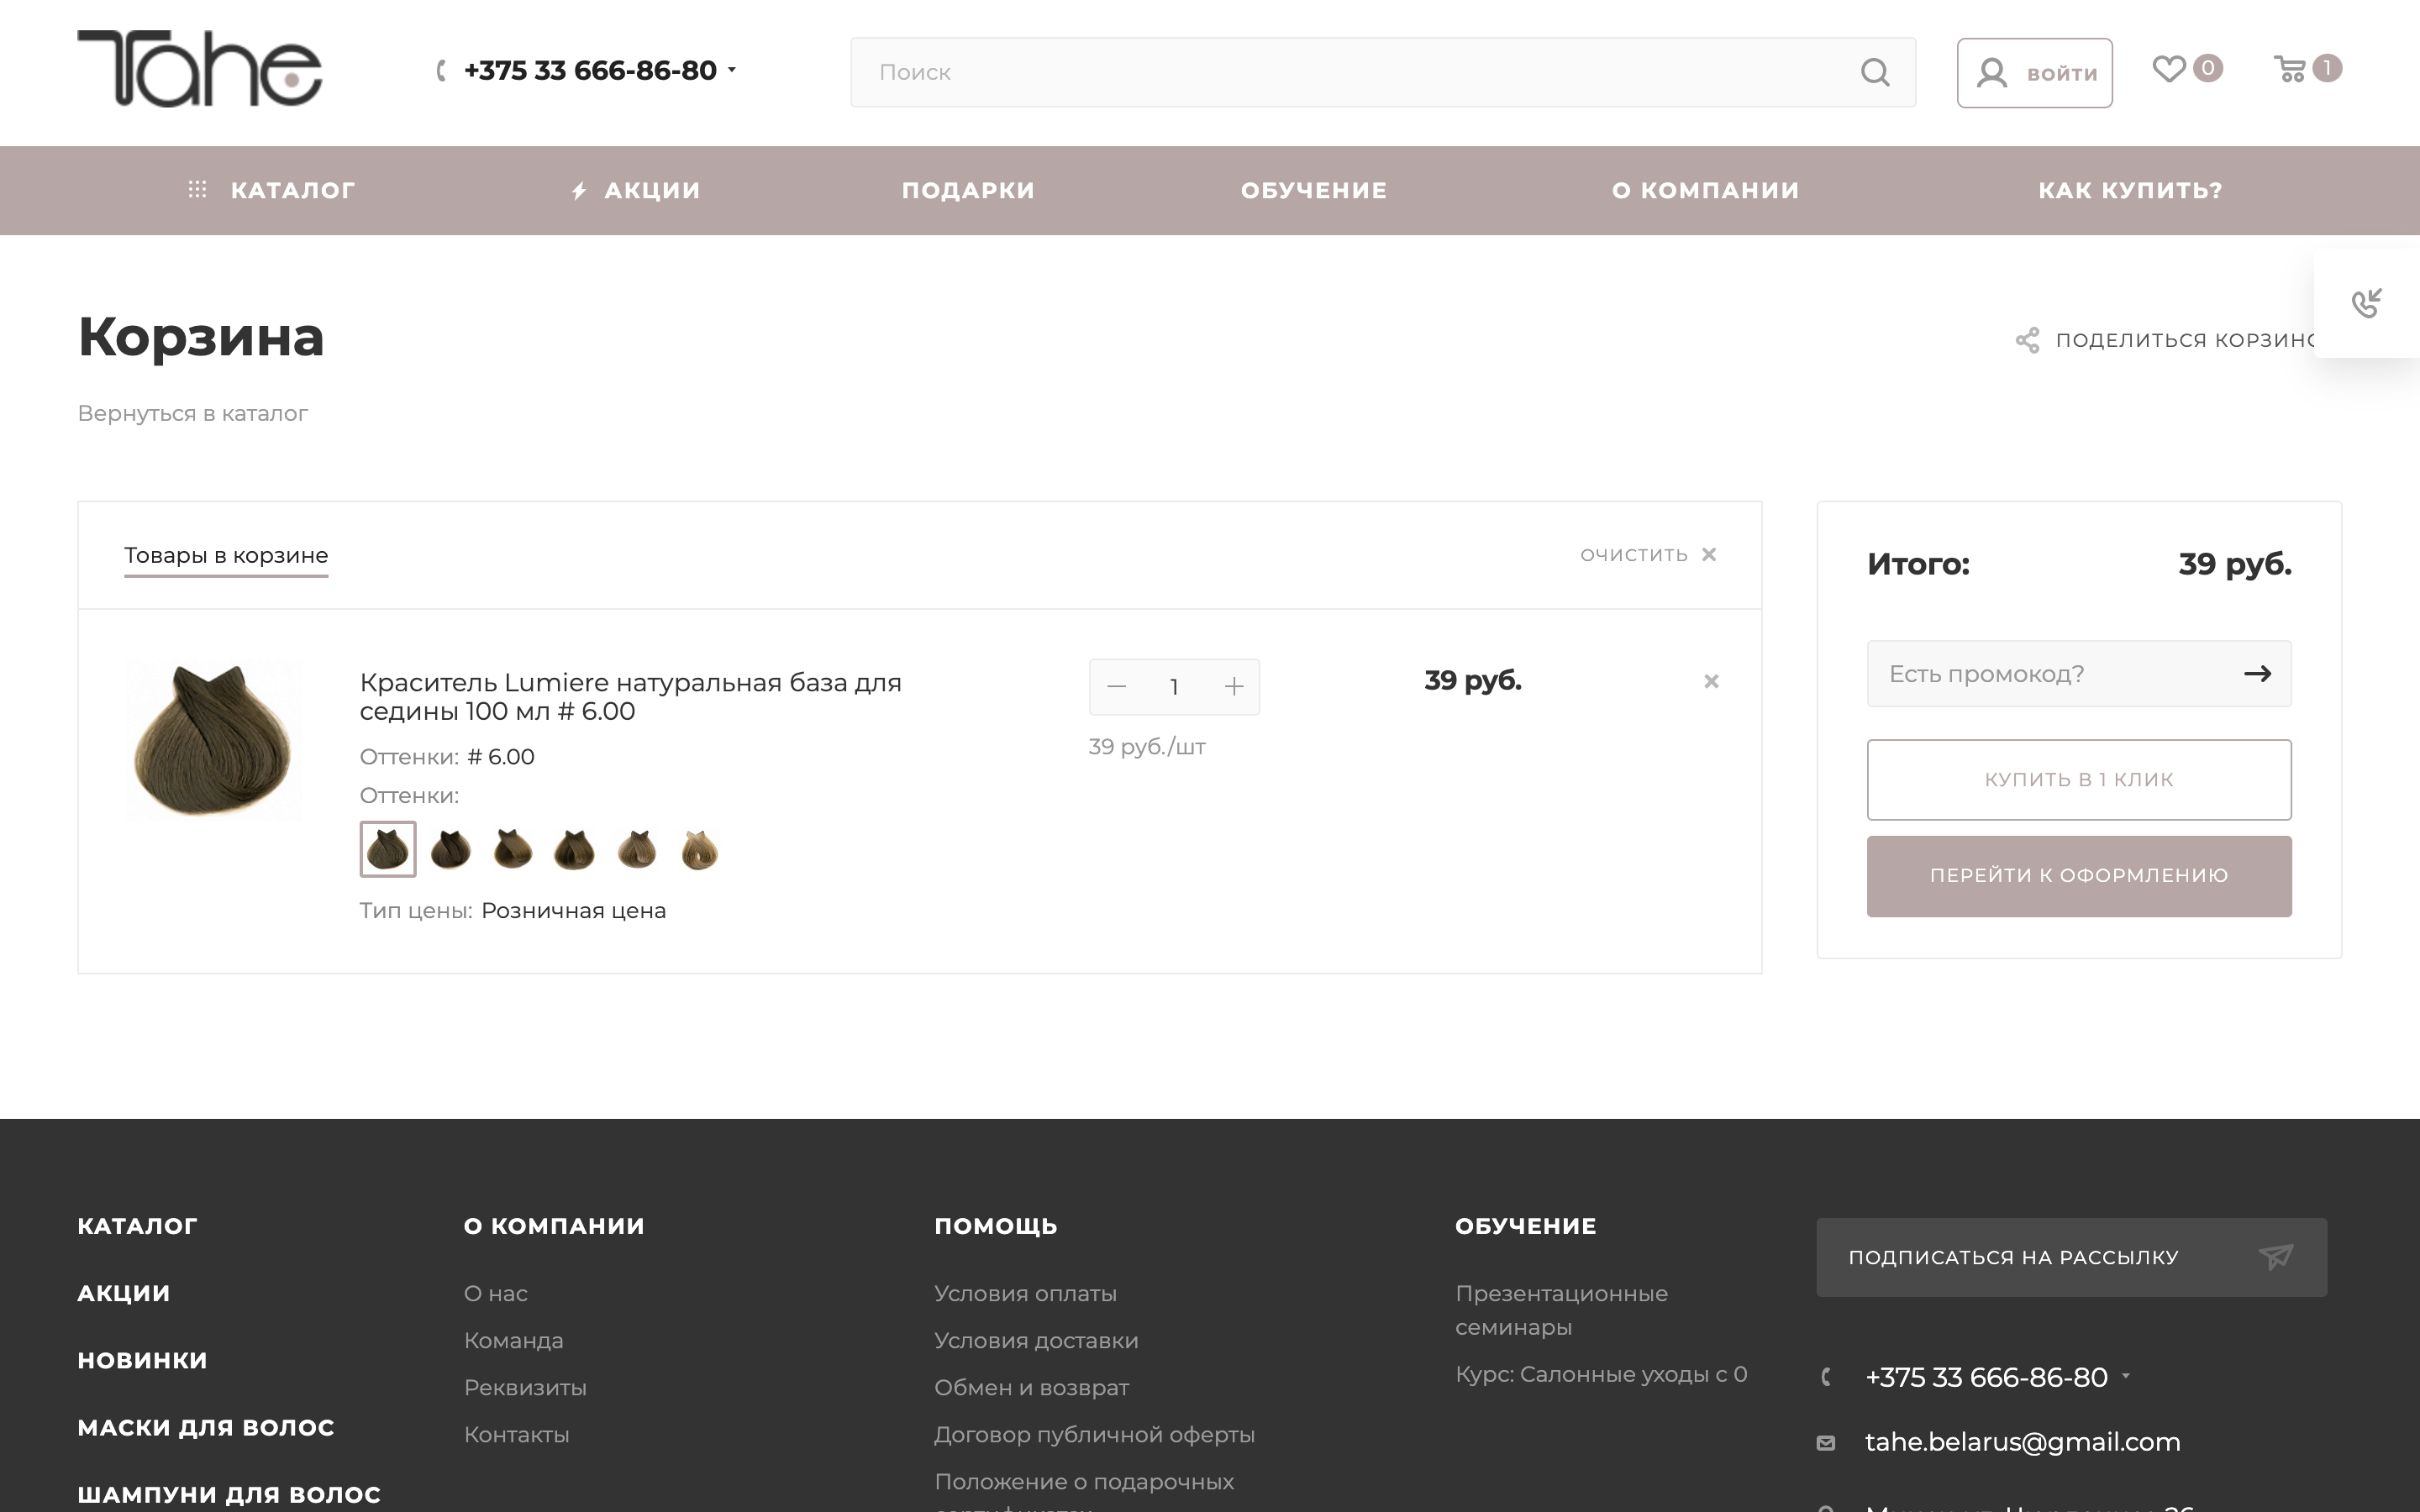Select the fifth hair shade swatch
2420x1512 pixels.
pyautogui.click(x=637, y=849)
